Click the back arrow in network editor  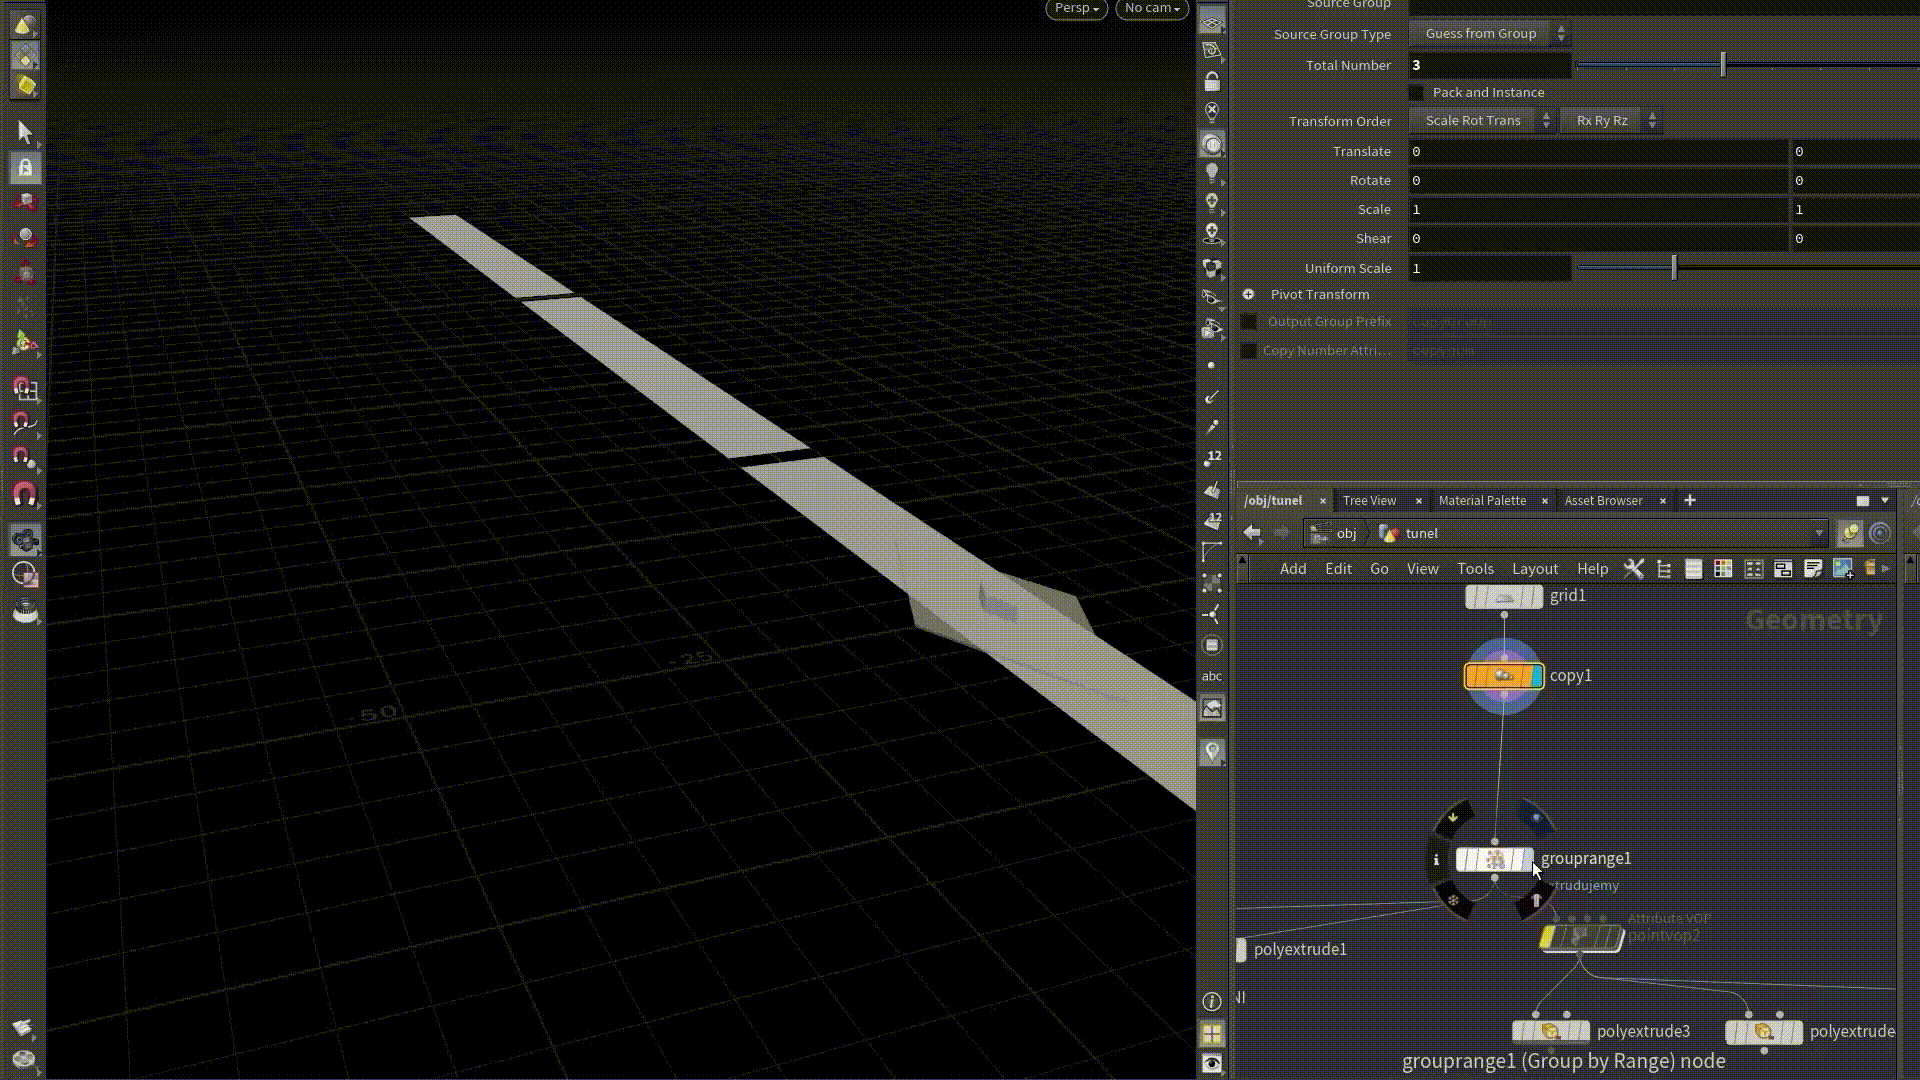click(x=1252, y=533)
